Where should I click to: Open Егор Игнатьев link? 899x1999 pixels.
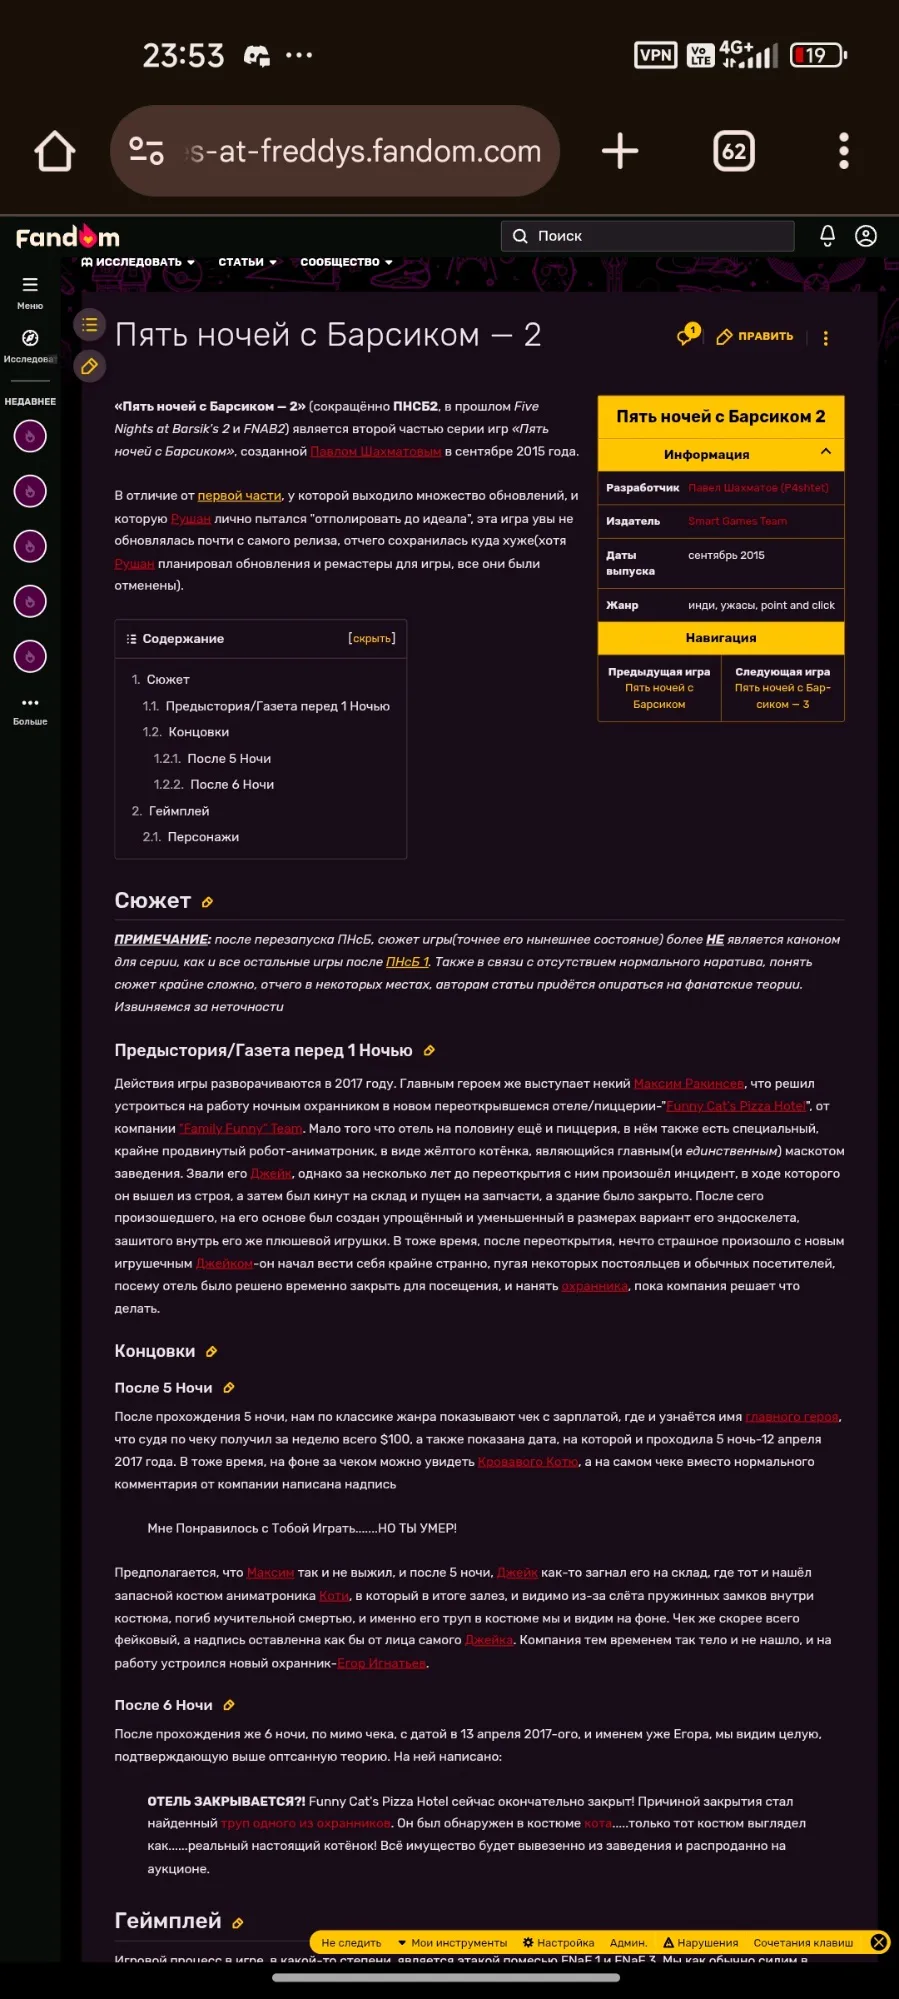point(382,1663)
